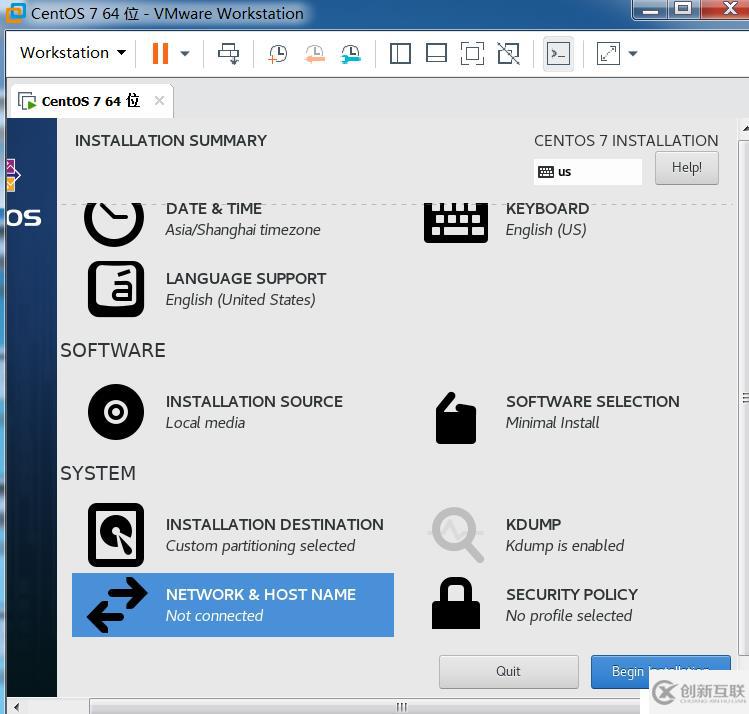Click Asia/Shanghai timezone text
Viewport: 749px width, 714px height.
pyautogui.click(x=243, y=230)
